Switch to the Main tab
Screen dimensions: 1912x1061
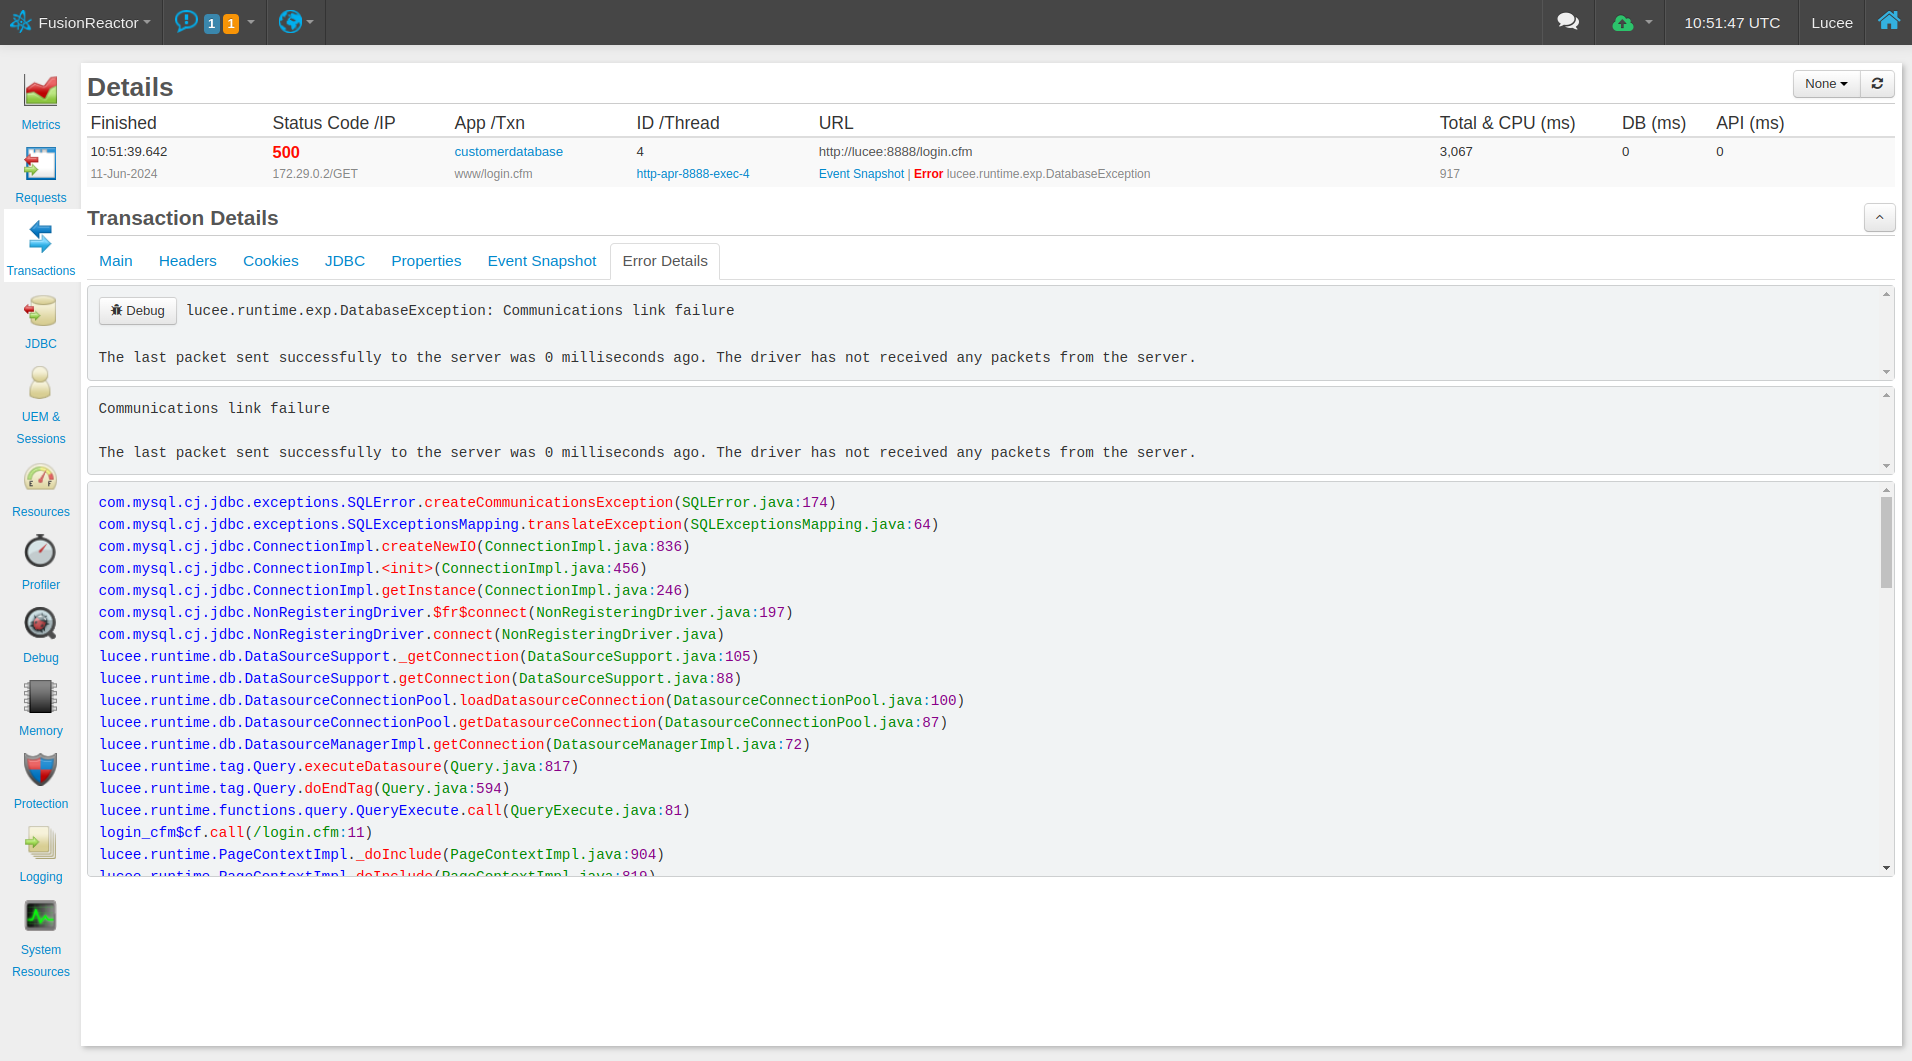116,261
